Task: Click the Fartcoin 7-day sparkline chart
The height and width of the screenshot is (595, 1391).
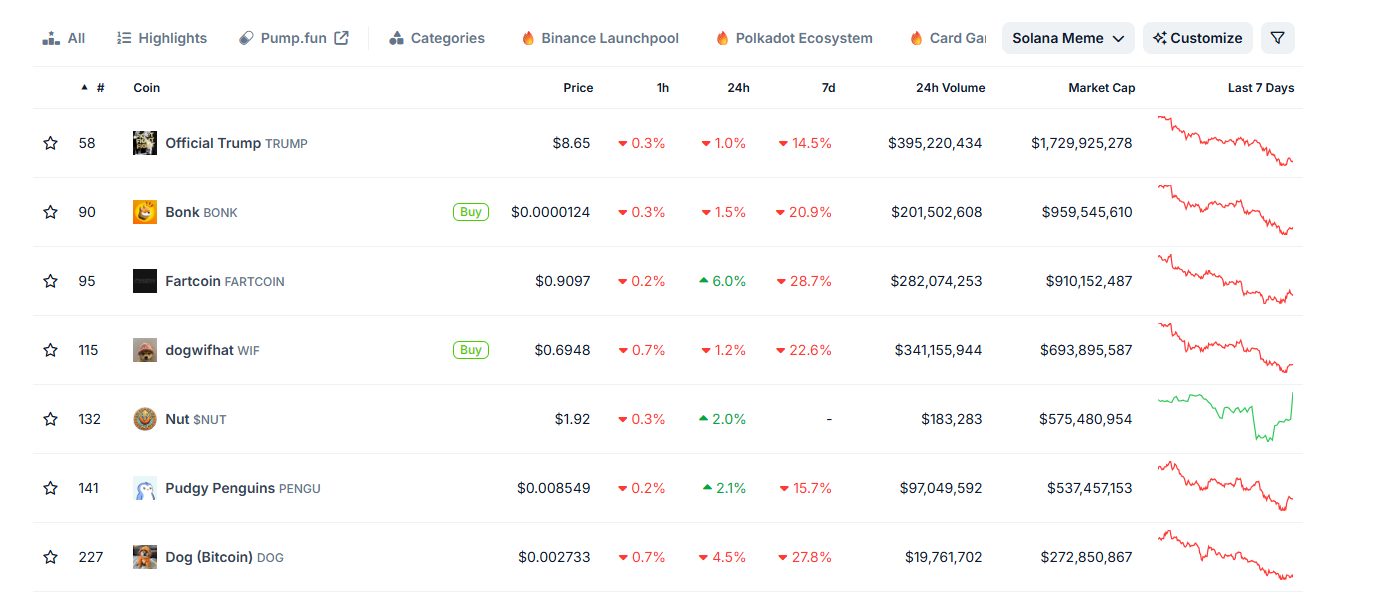Action: tap(1226, 279)
